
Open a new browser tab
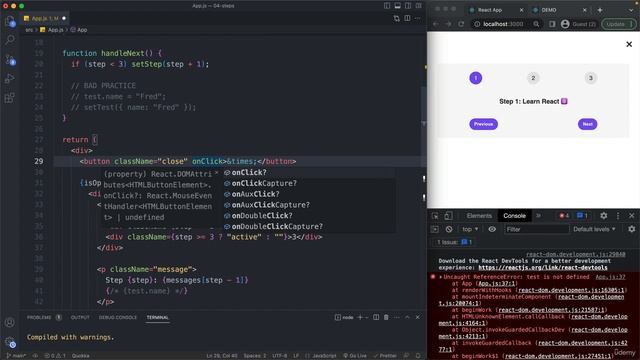point(600,10)
